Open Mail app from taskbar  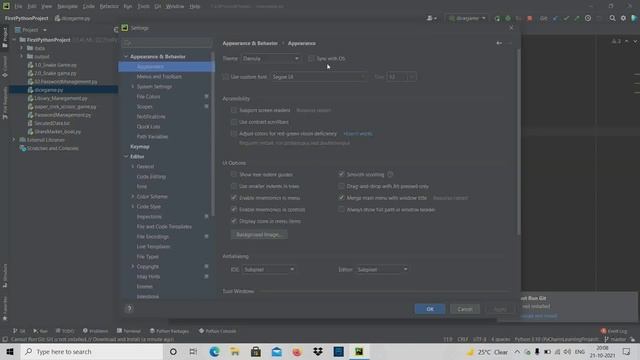[276, 351]
